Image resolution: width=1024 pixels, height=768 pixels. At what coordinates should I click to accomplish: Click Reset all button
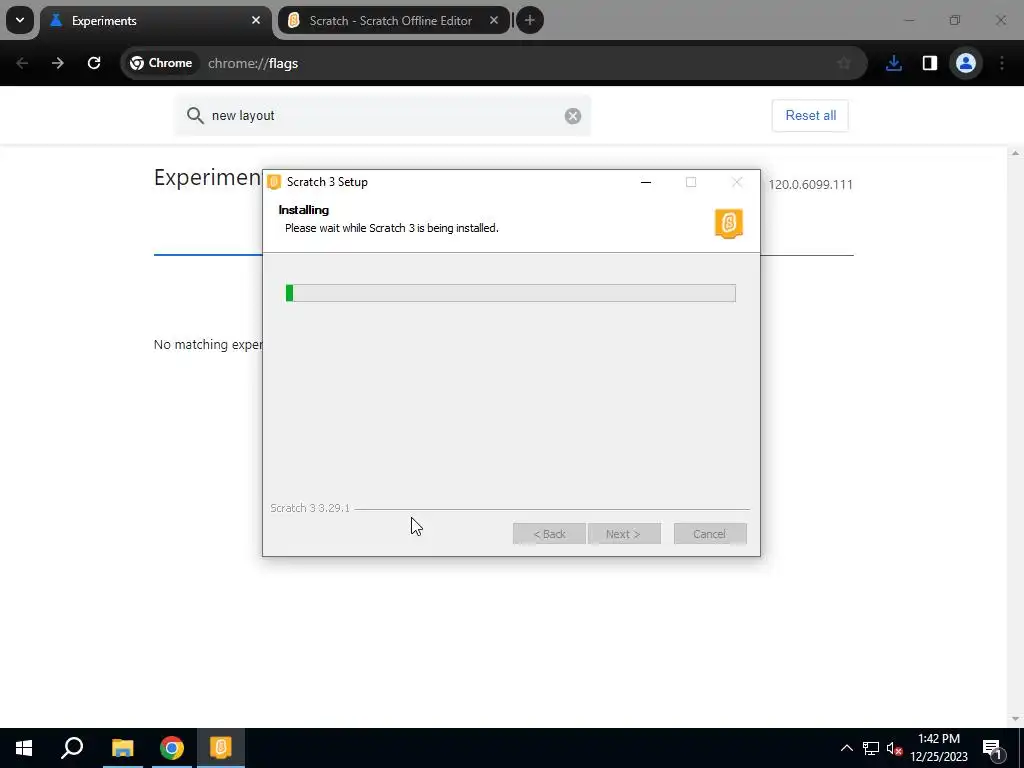coord(810,116)
